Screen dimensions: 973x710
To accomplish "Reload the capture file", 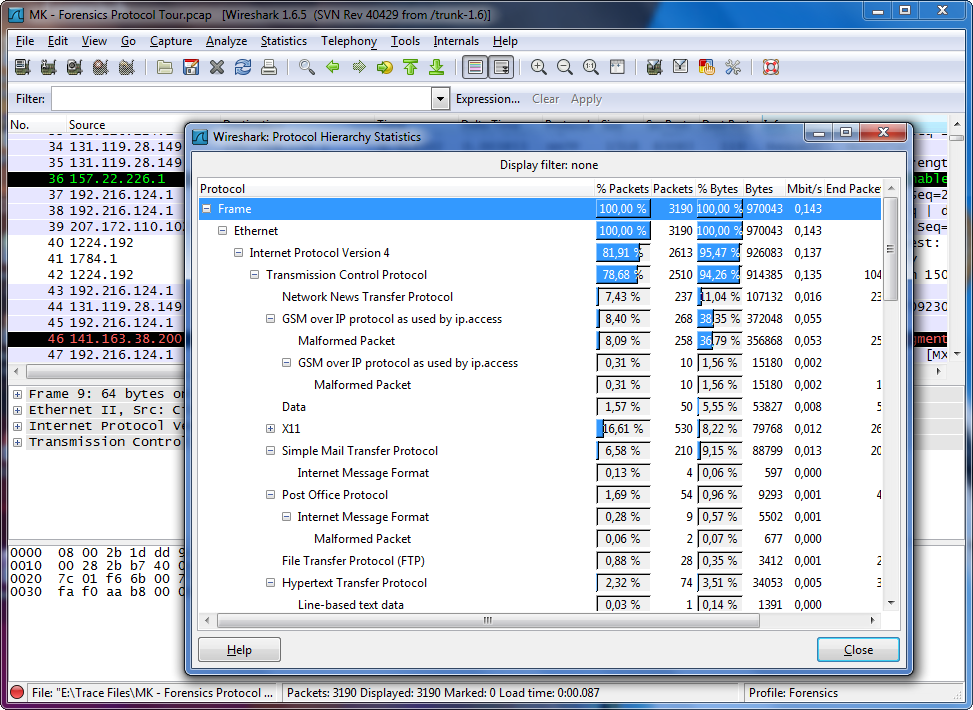I will (242, 67).
